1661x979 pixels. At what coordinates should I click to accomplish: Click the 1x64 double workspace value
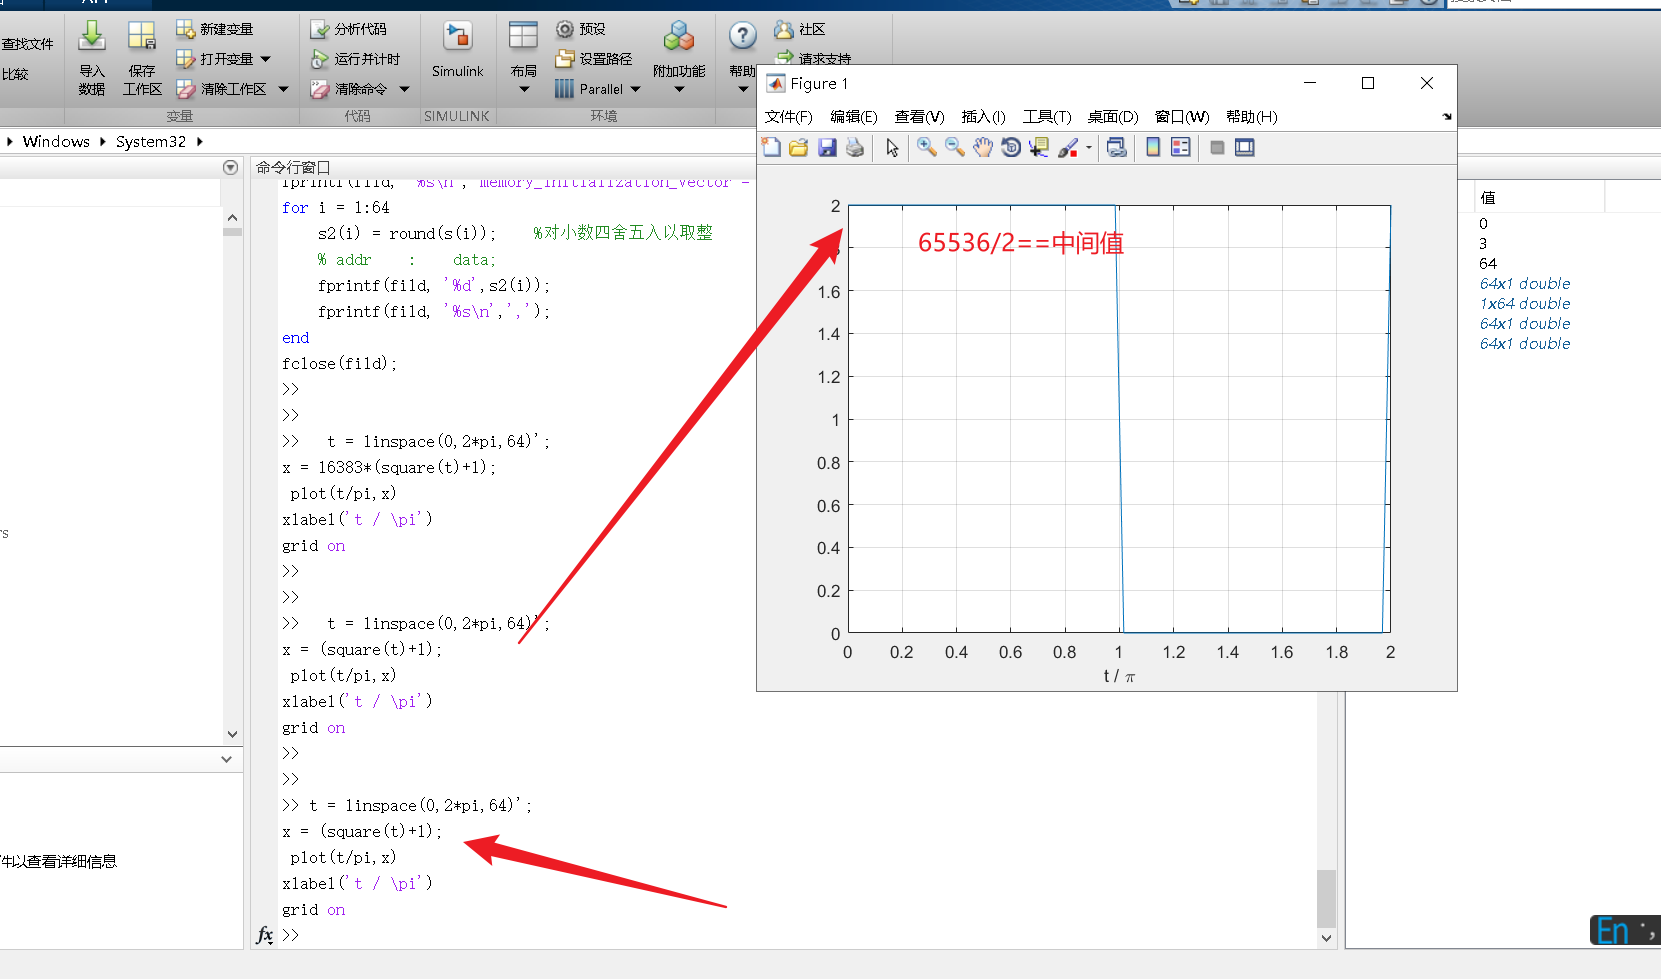tap(1525, 304)
